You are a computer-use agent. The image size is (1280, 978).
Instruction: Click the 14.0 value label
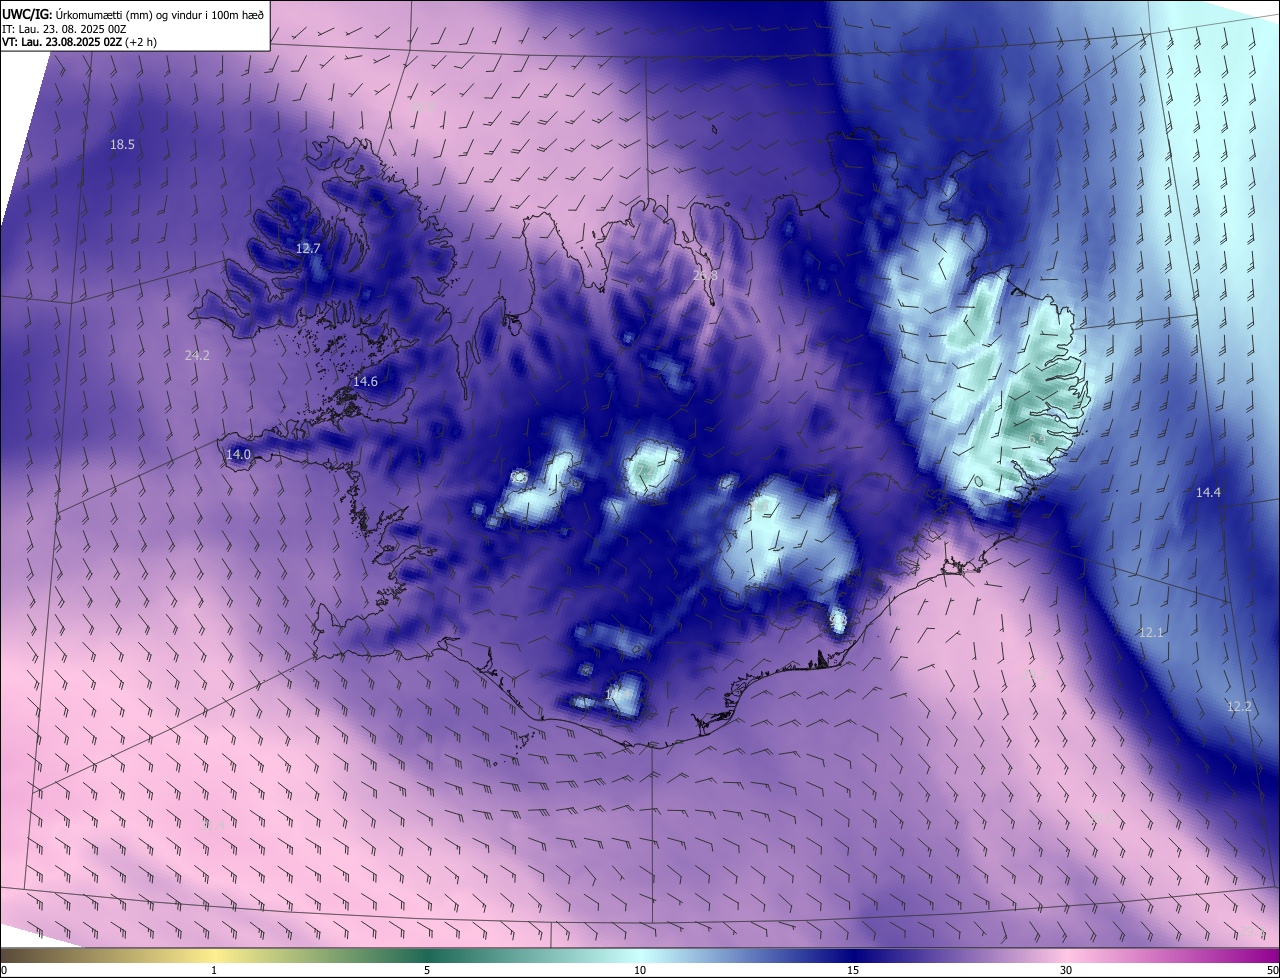(x=238, y=454)
